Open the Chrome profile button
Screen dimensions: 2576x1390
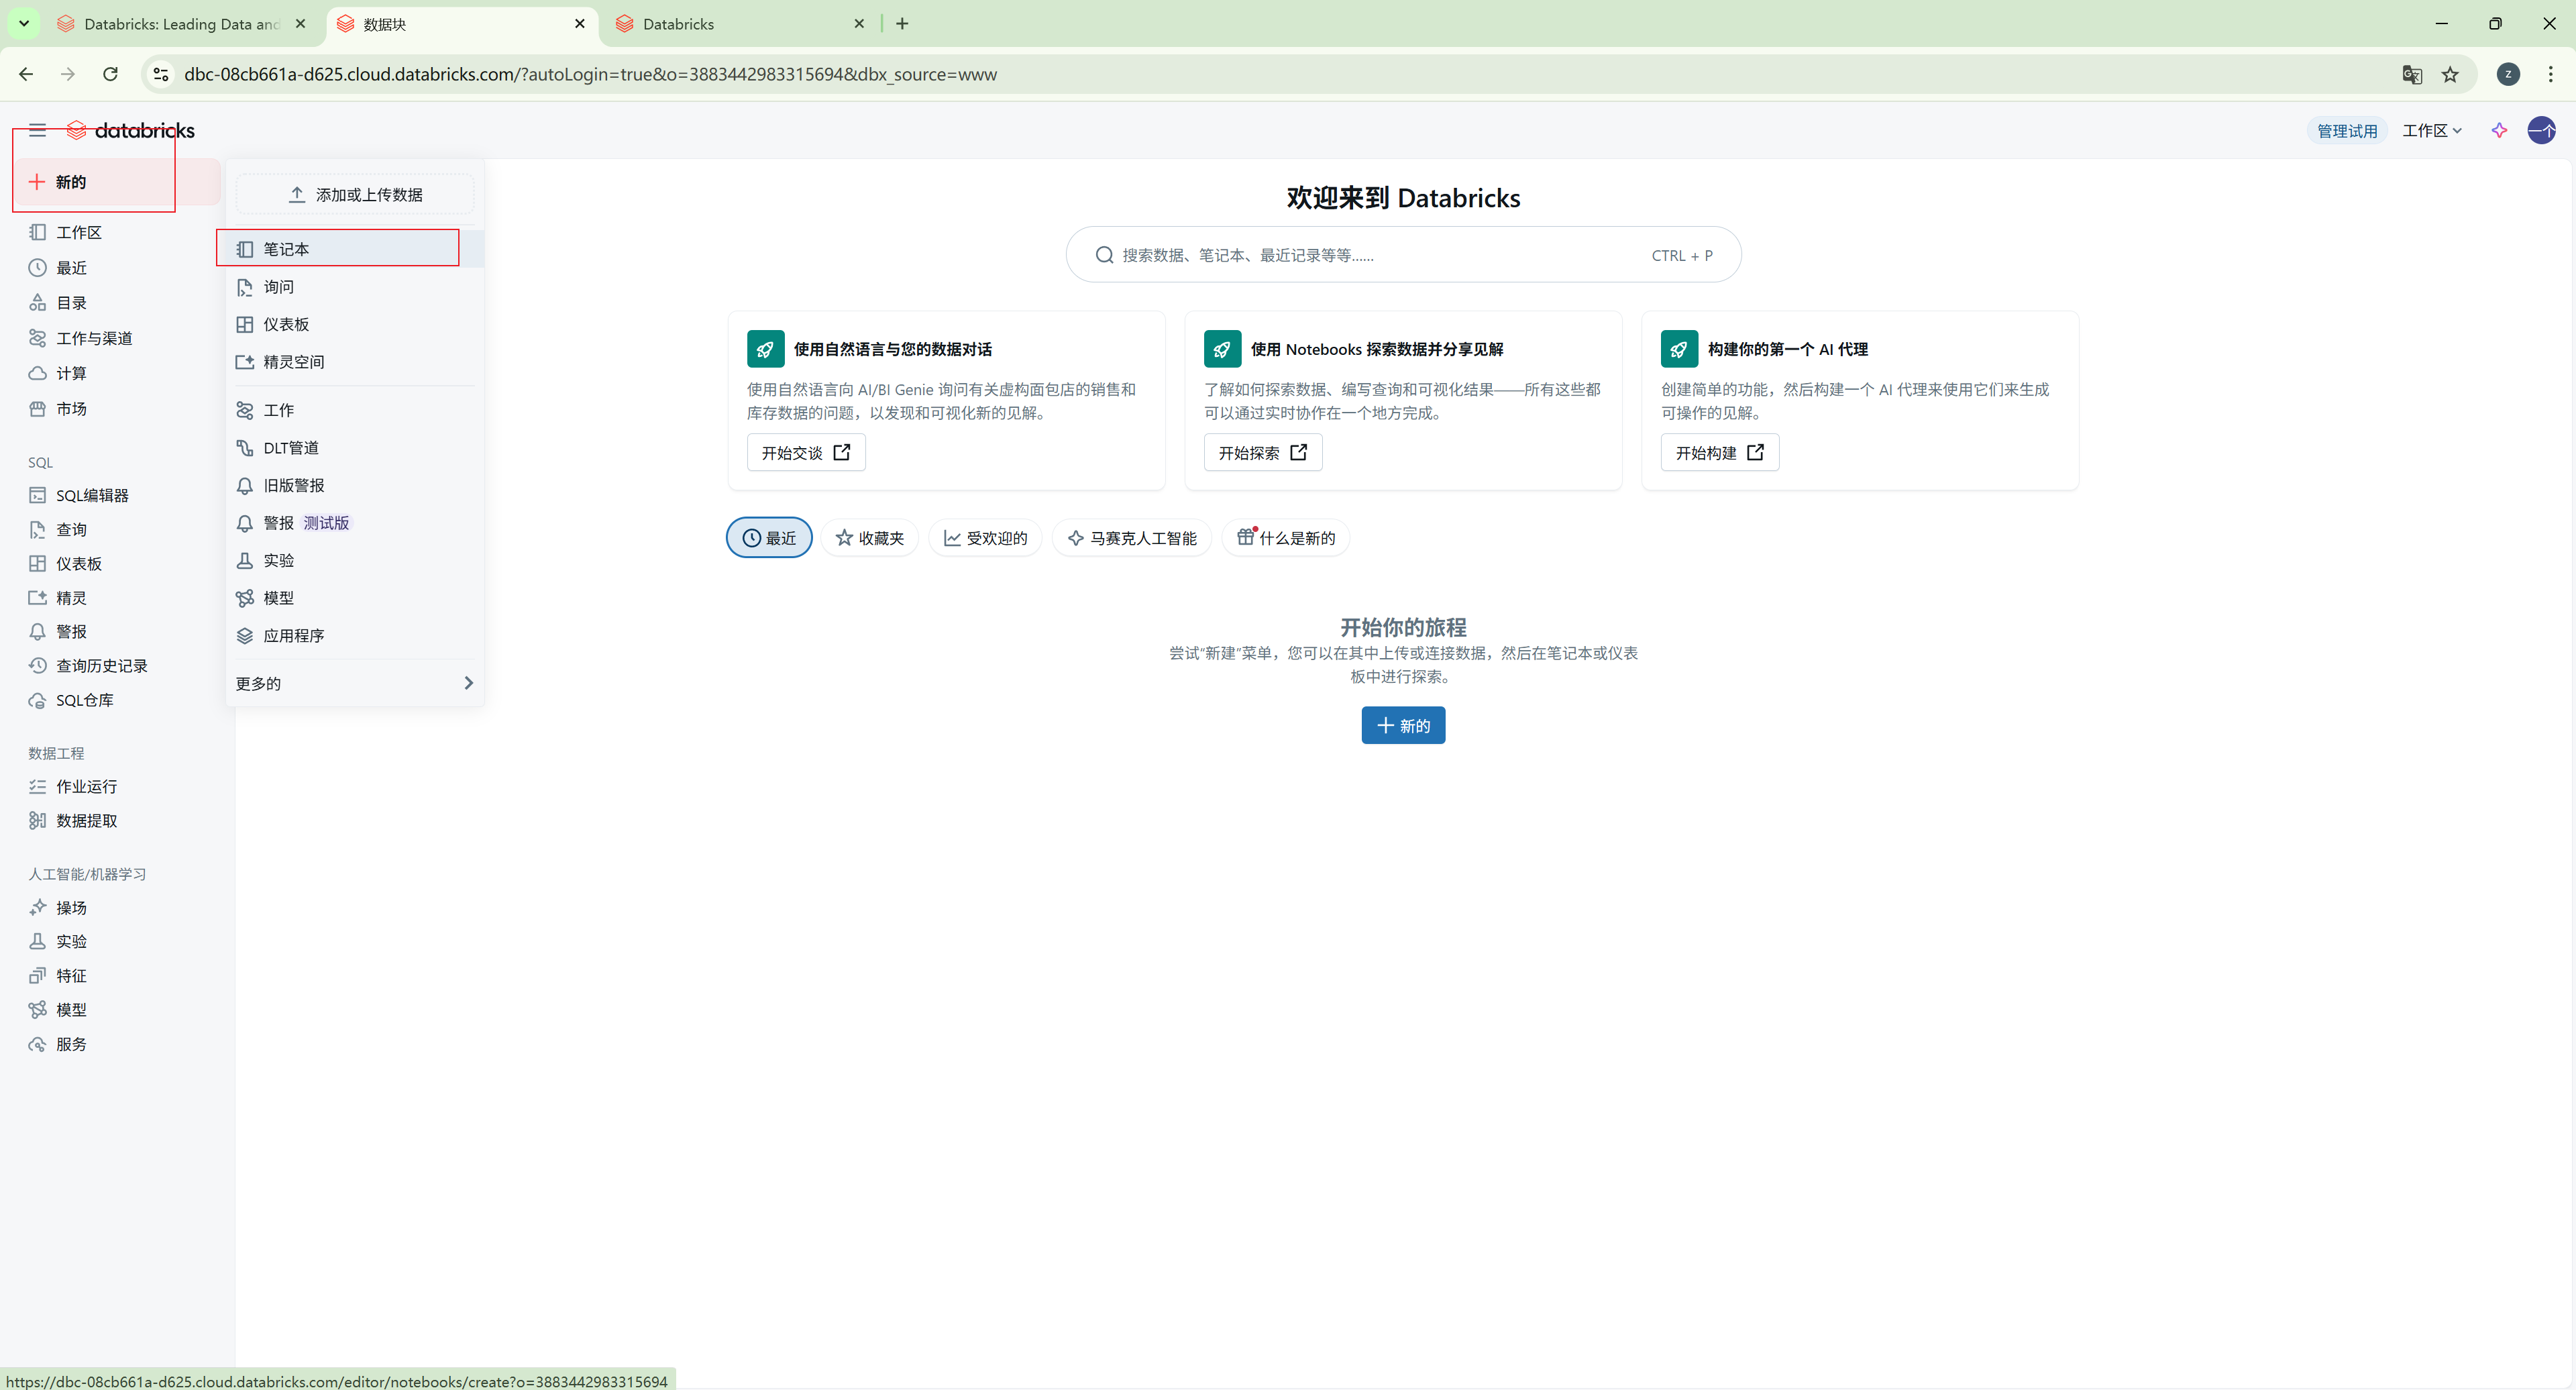pos(2508,74)
